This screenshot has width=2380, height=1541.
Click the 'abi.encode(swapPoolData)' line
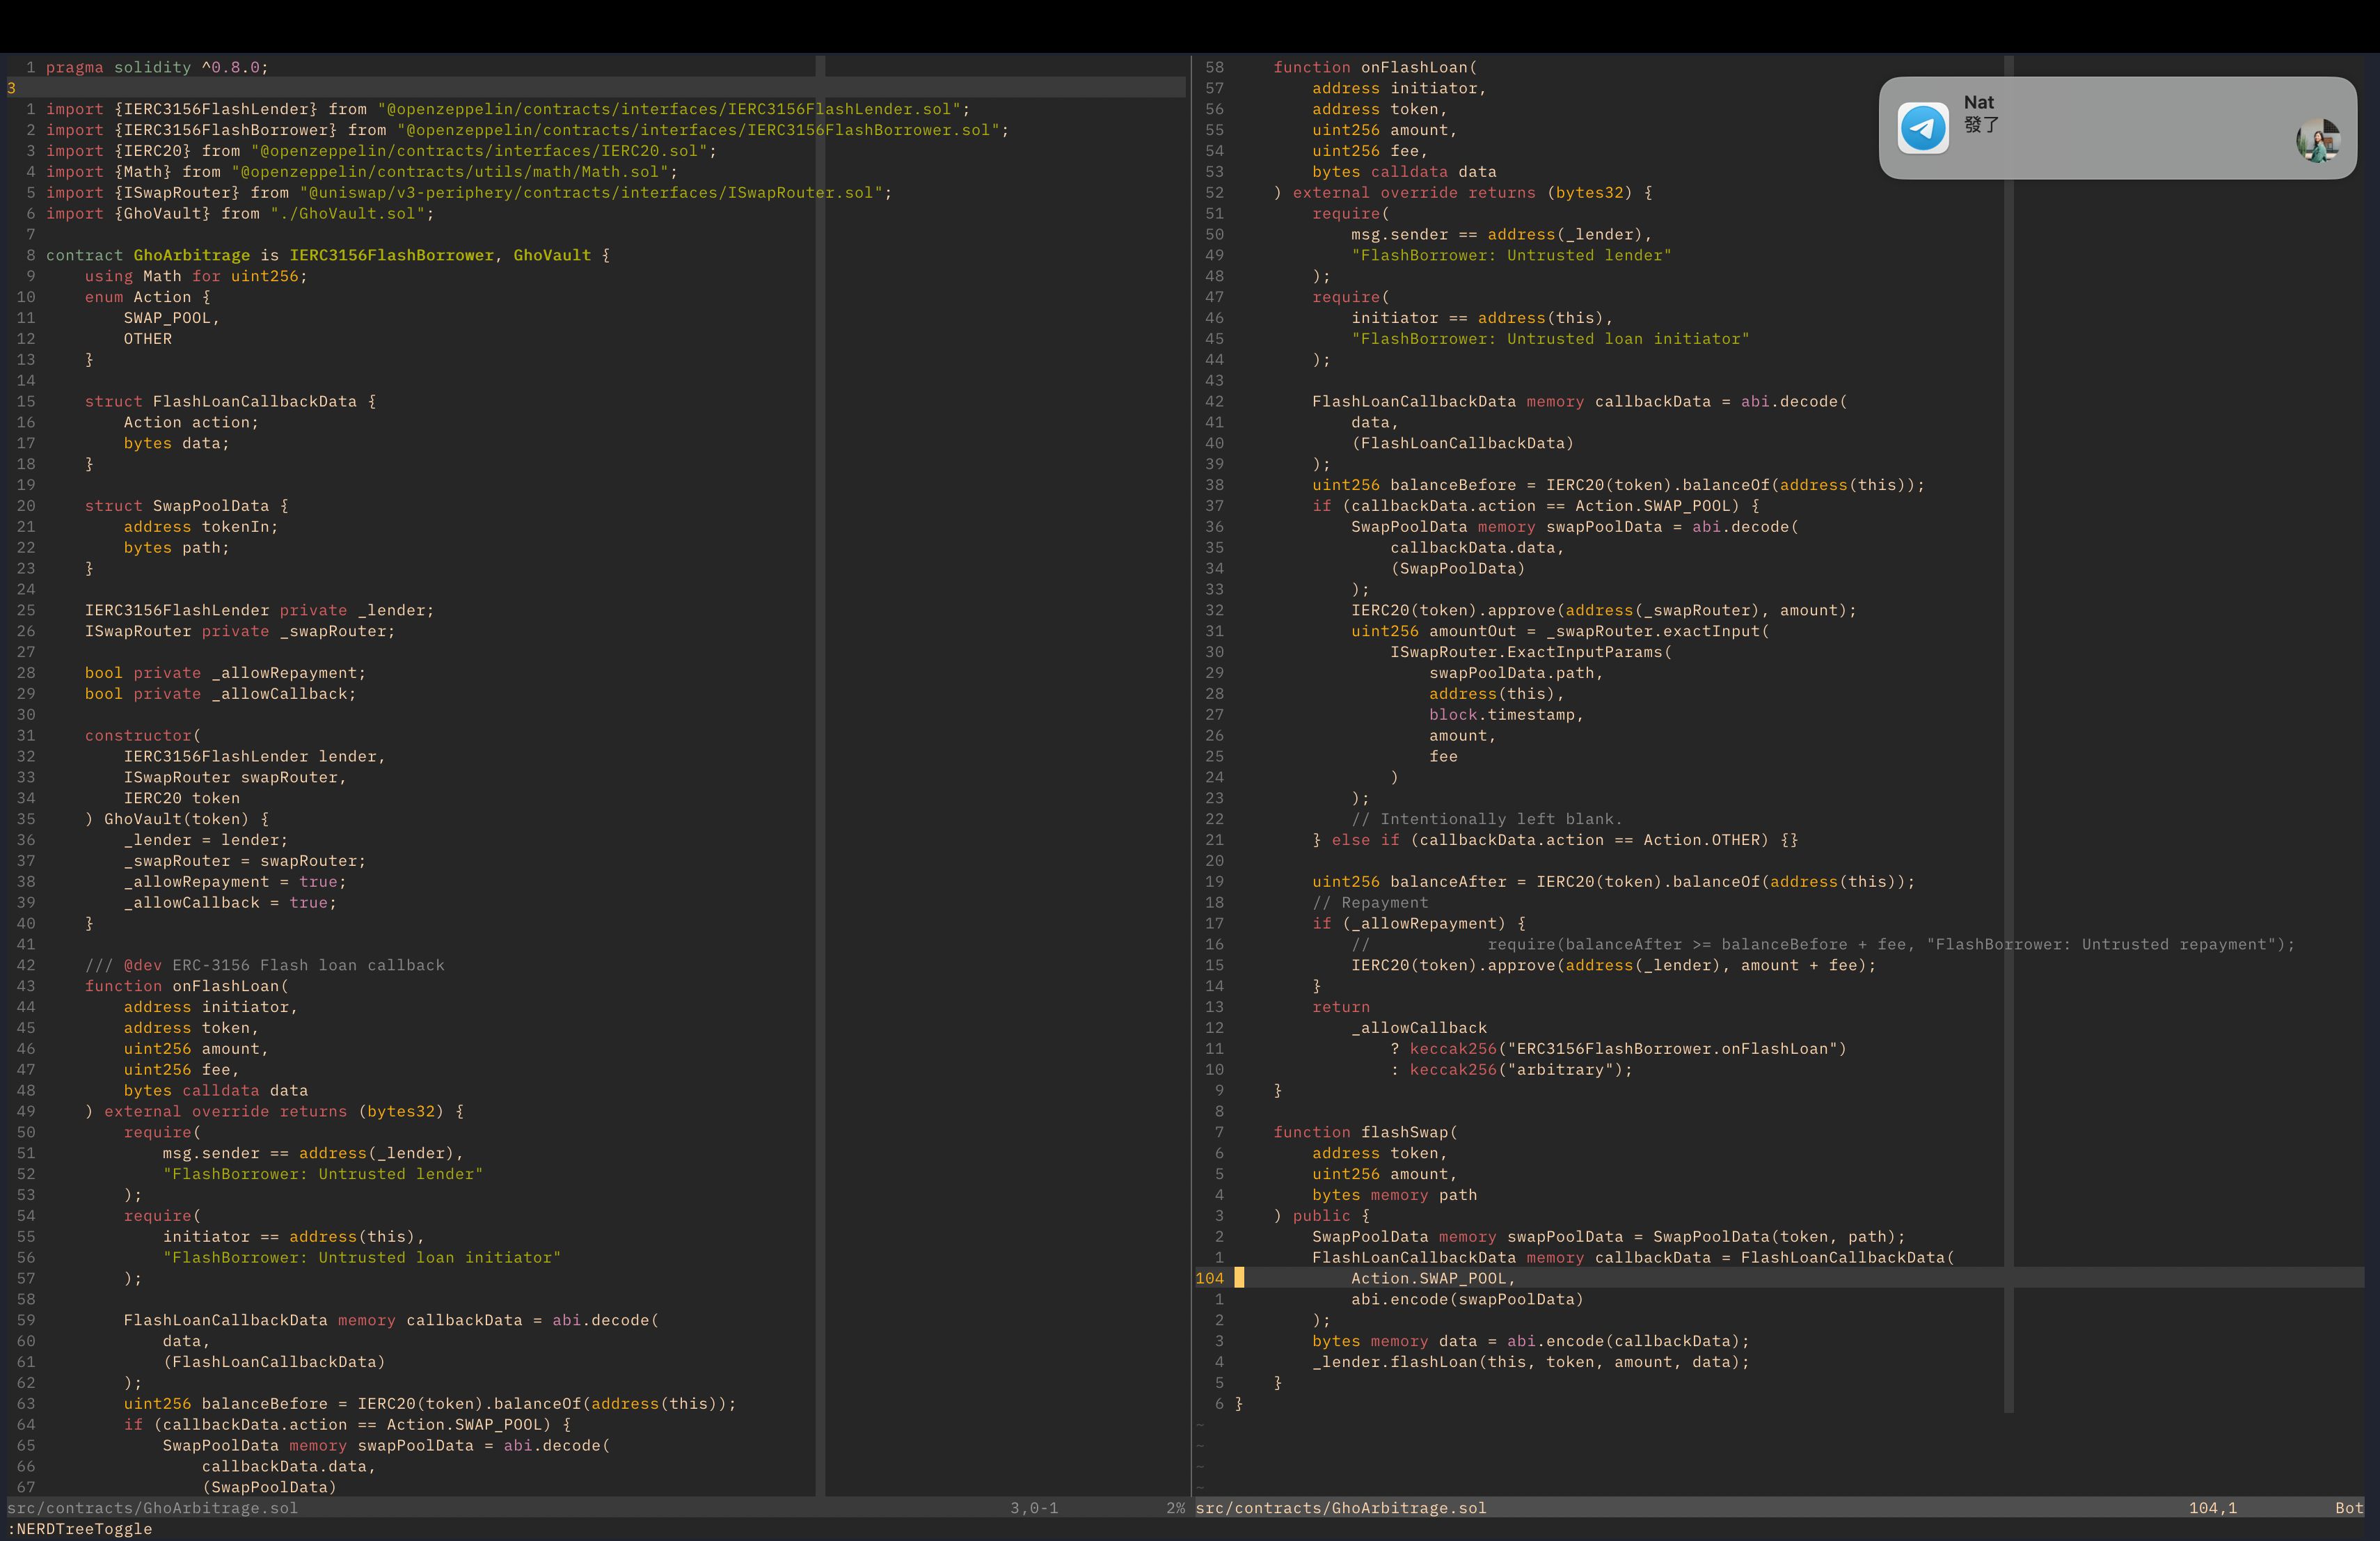[x=1467, y=1299]
